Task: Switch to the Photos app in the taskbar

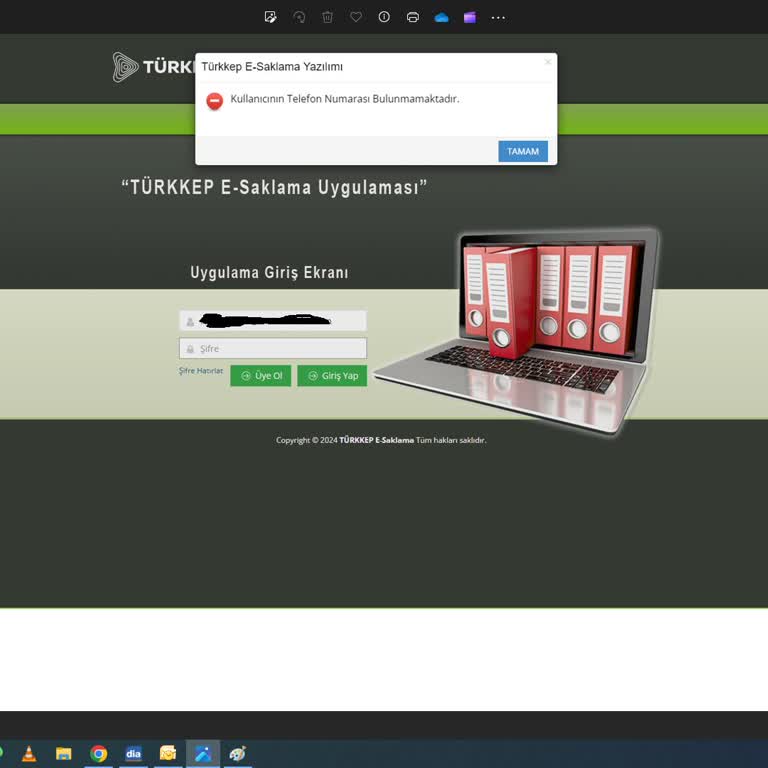Action: (x=203, y=754)
